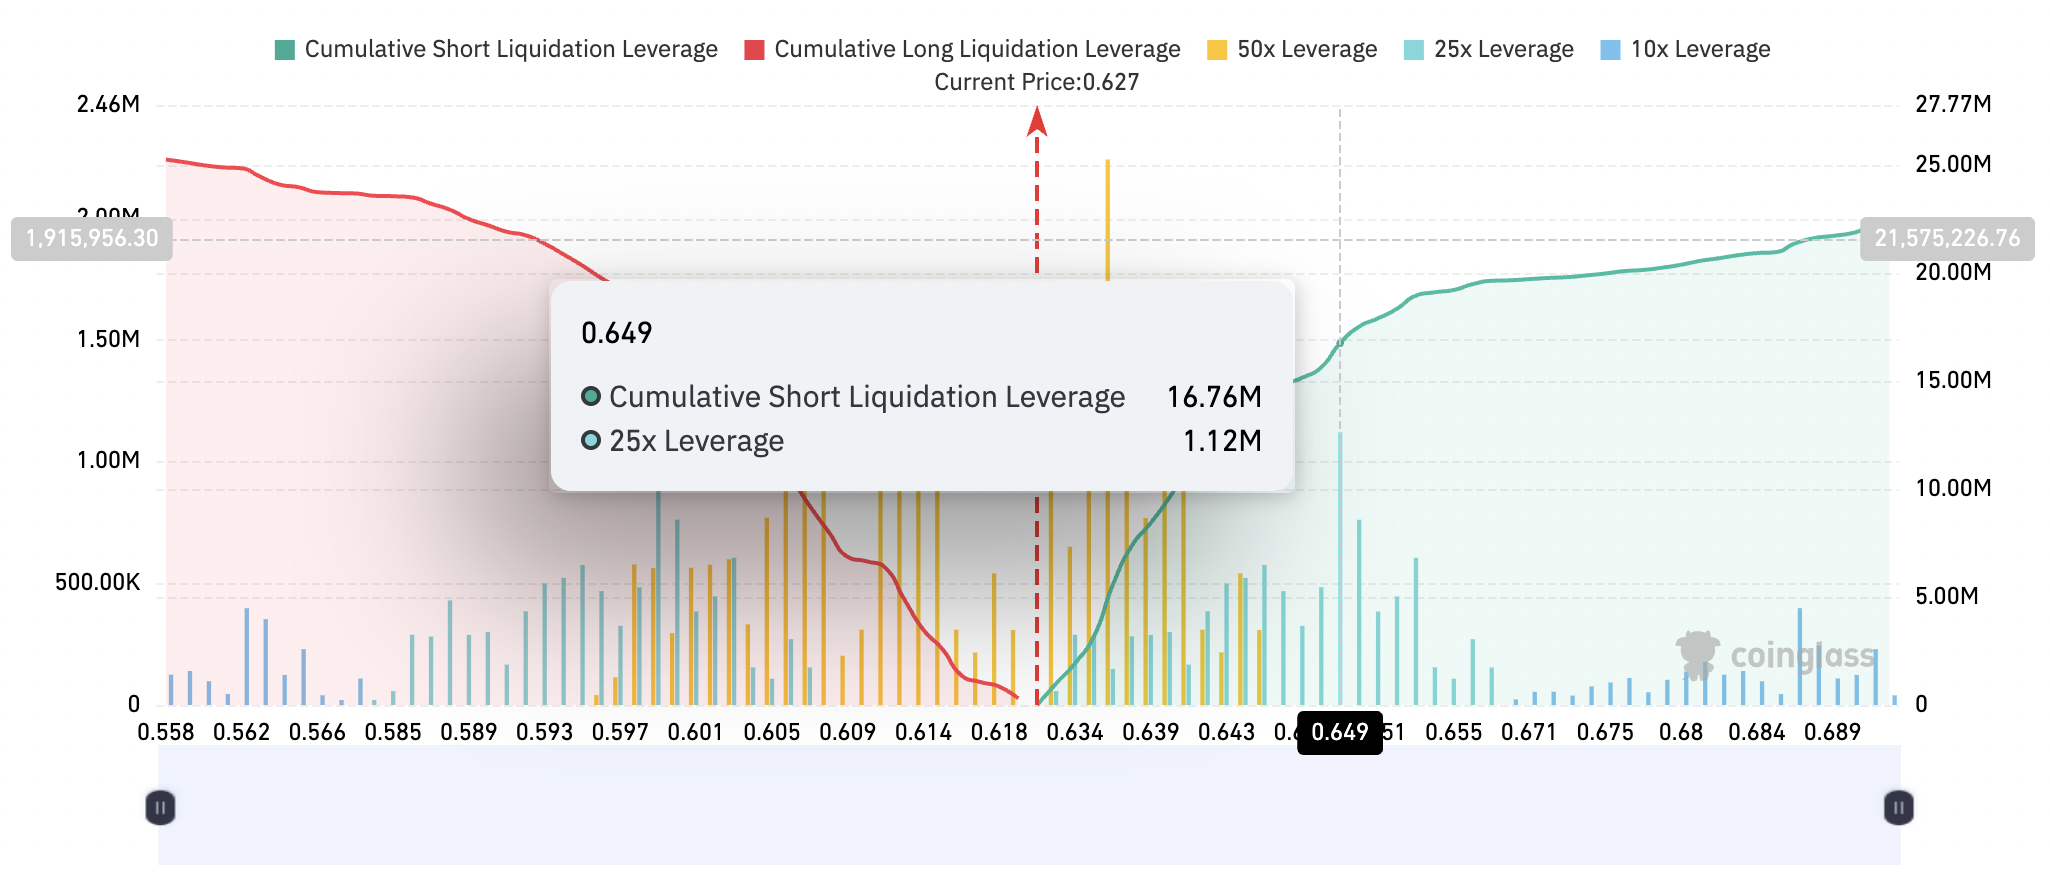Image resolution: width=2050 pixels, height=872 pixels.
Task: Click the 0.649 highlighted x-axis label
Action: point(1339,733)
